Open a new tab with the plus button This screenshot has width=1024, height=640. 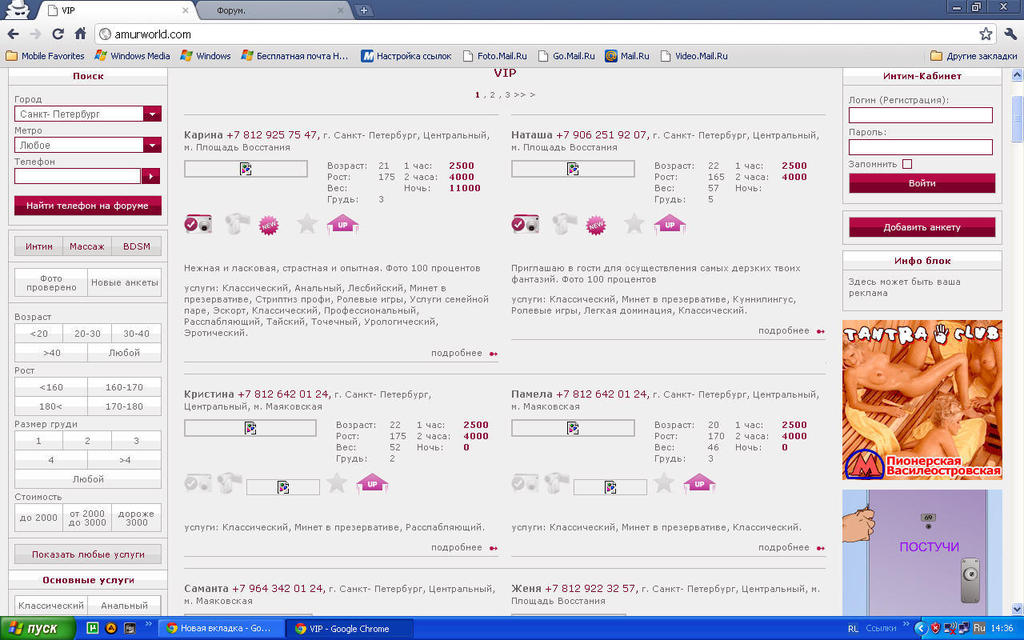[x=364, y=10]
